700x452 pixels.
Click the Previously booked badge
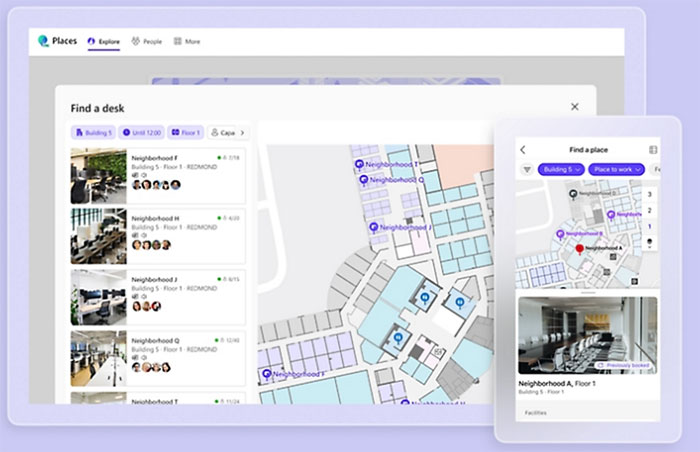pyautogui.click(x=624, y=365)
